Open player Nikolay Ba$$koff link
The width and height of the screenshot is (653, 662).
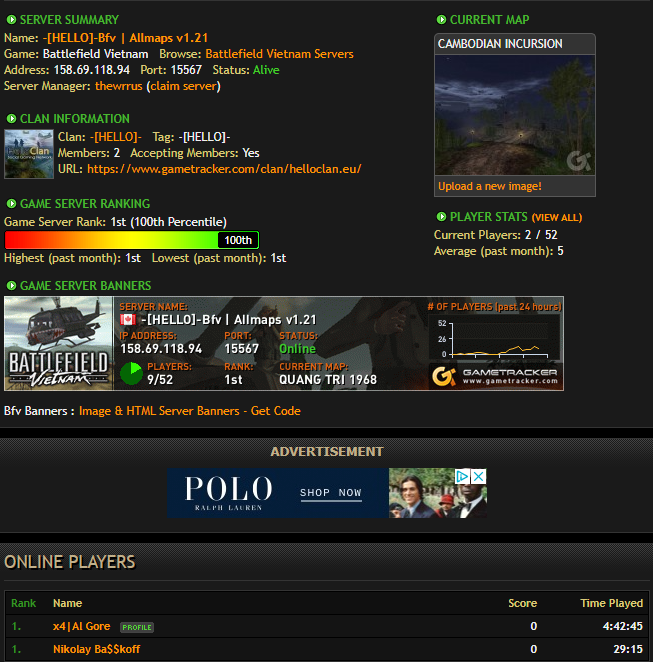96,649
